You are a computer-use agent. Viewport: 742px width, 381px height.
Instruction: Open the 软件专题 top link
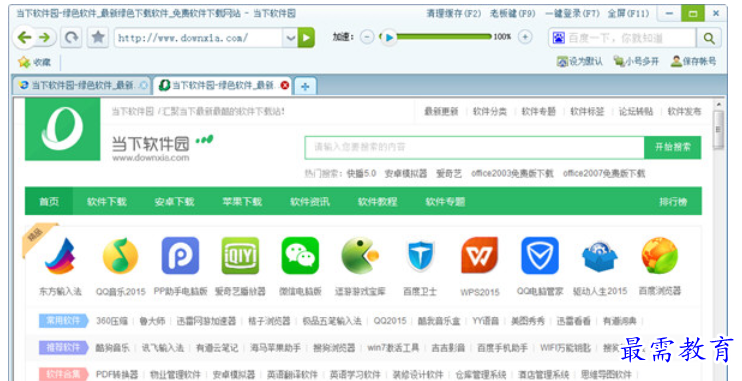point(539,111)
